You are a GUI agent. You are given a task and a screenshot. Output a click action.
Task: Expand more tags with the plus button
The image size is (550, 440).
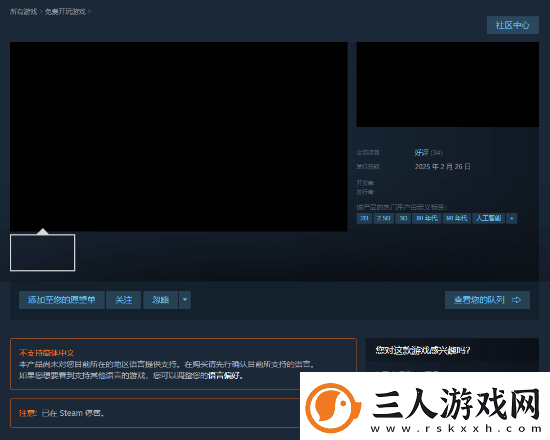click(x=512, y=218)
